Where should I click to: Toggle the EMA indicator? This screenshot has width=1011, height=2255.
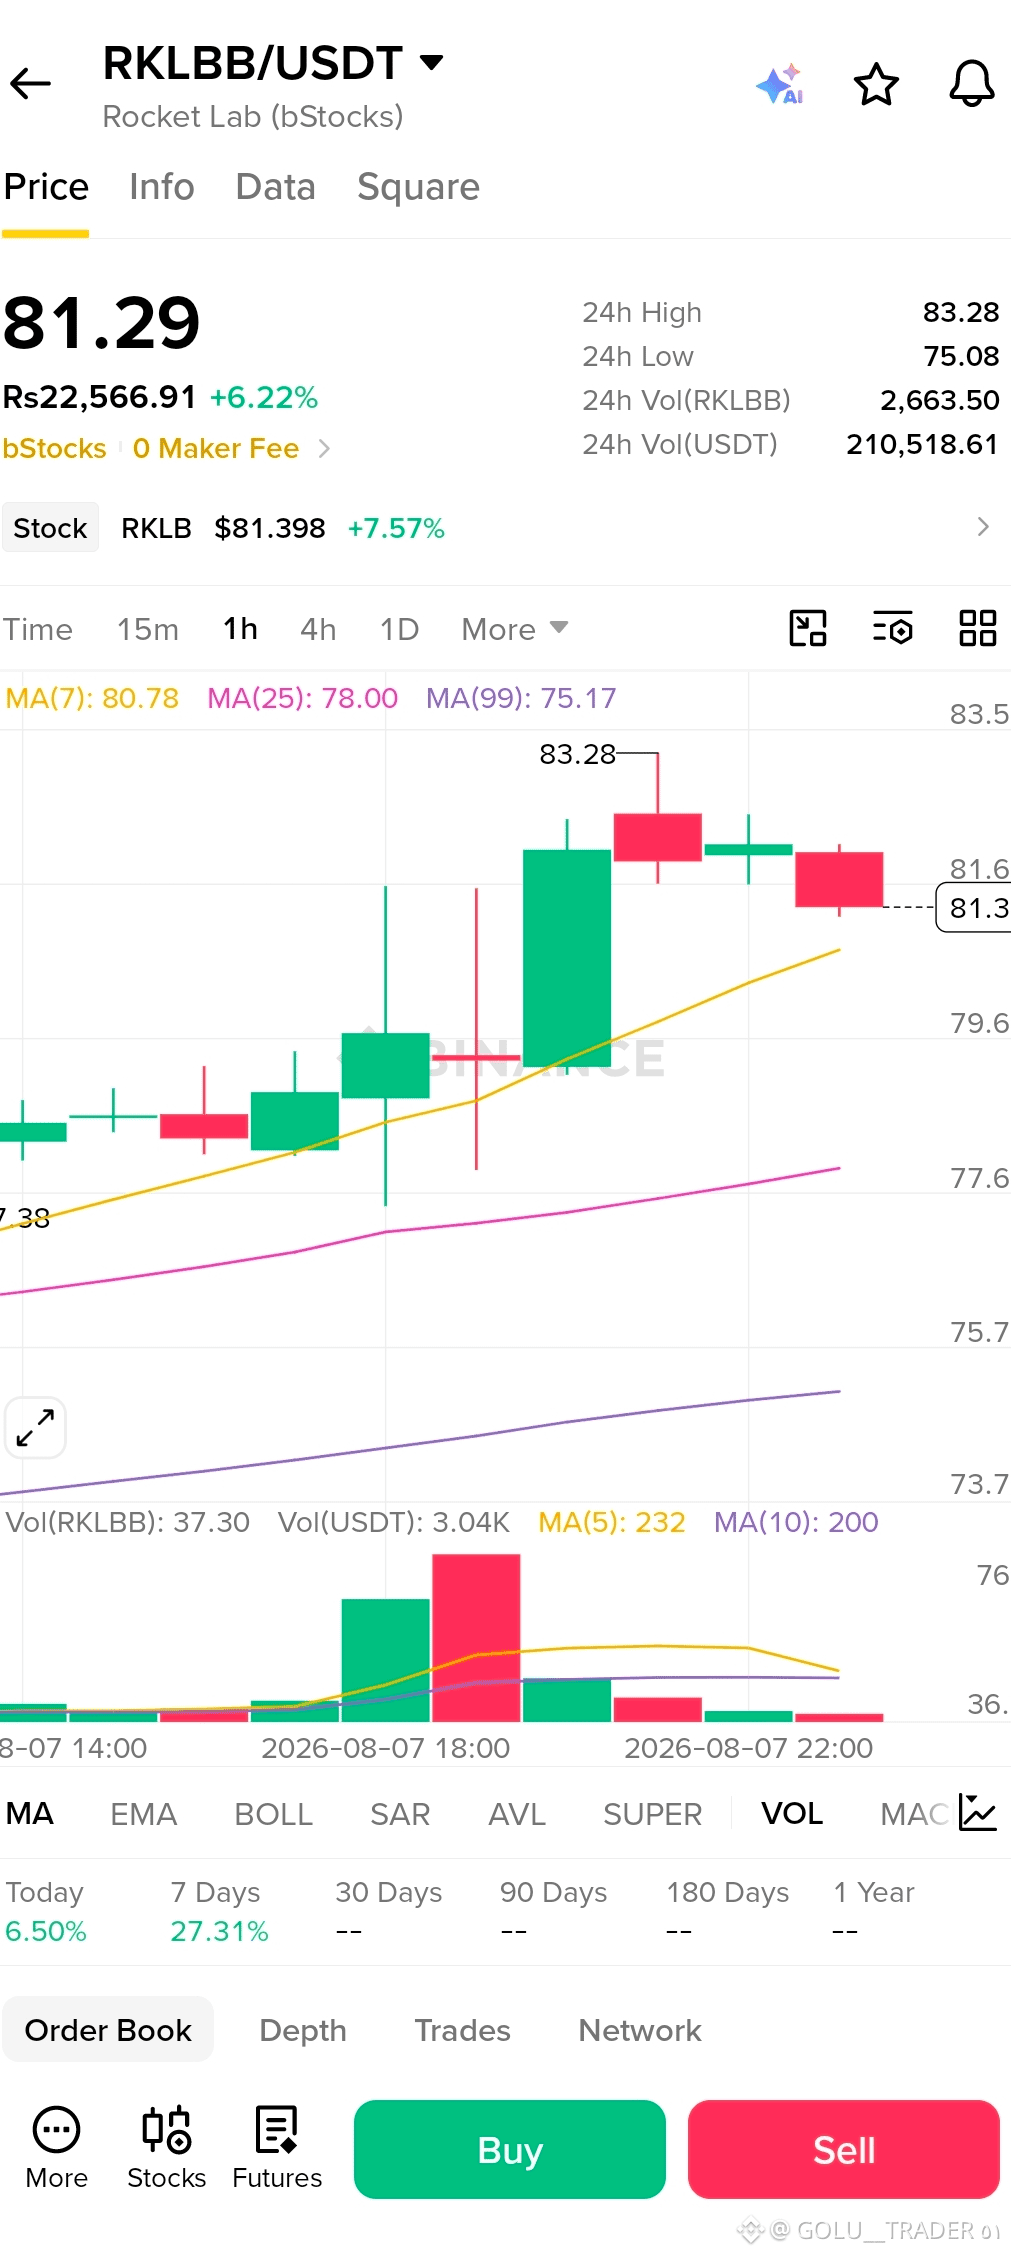pos(143,1813)
